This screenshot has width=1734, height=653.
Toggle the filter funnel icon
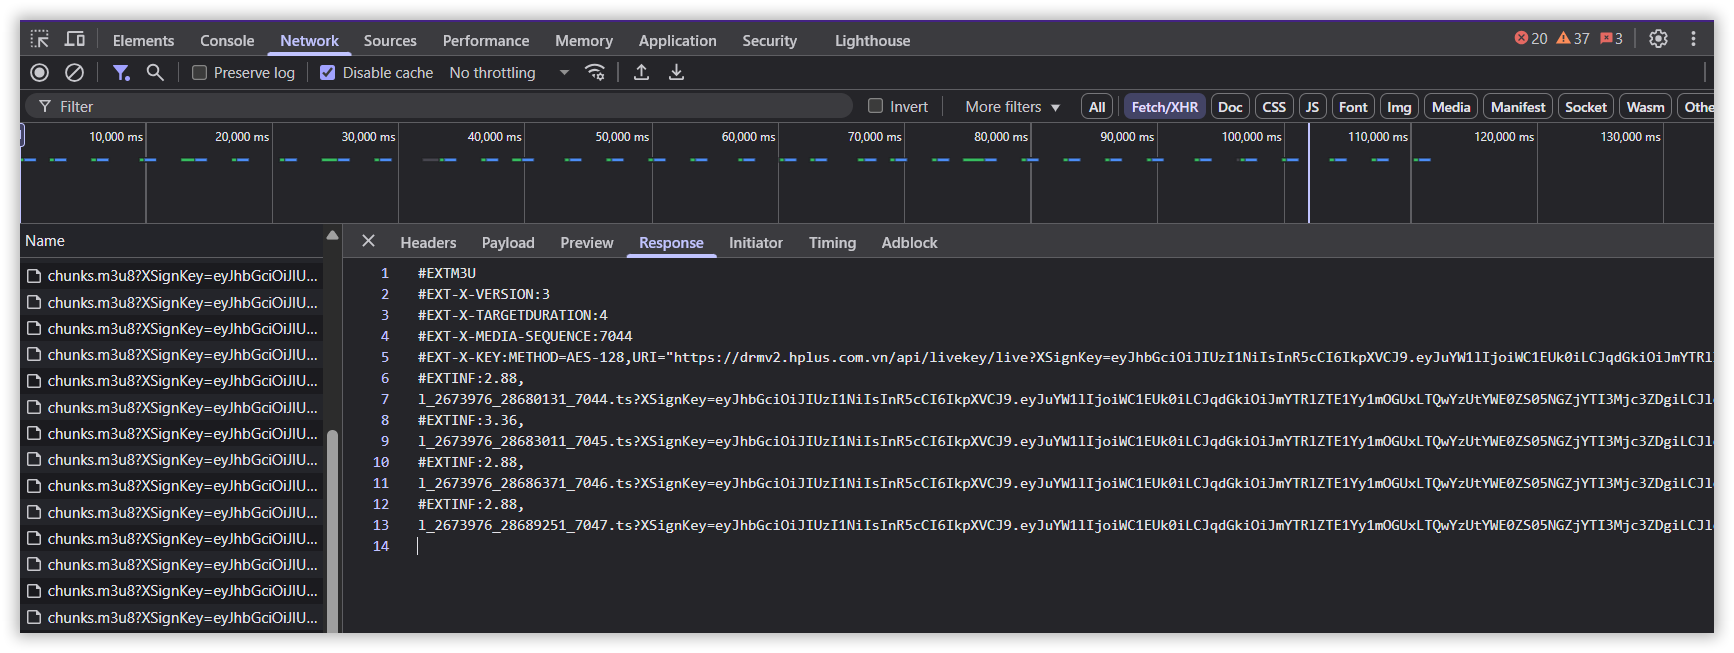coord(121,72)
